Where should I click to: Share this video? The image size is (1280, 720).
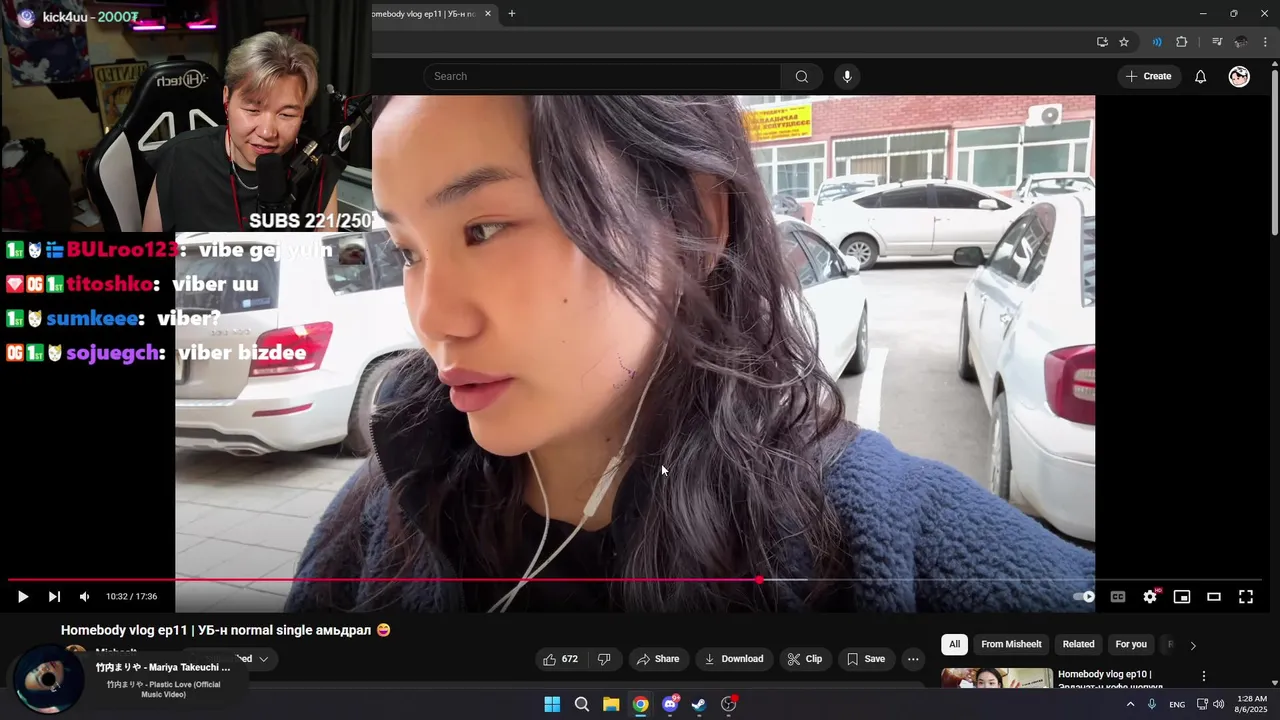[x=658, y=659]
